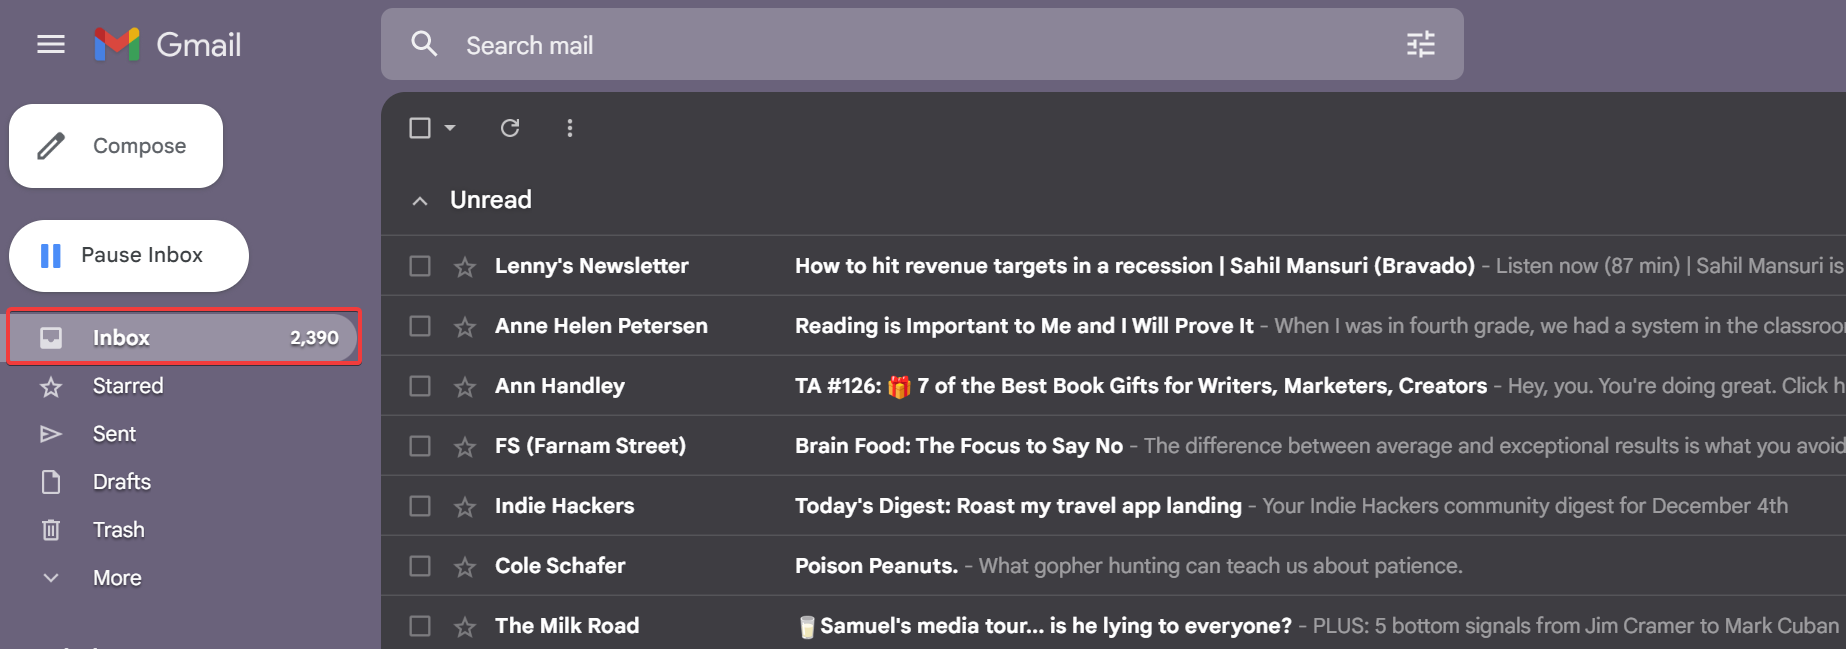
Task: Select the Anne Helen Petersen email checkbox
Action: click(x=420, y=326)
